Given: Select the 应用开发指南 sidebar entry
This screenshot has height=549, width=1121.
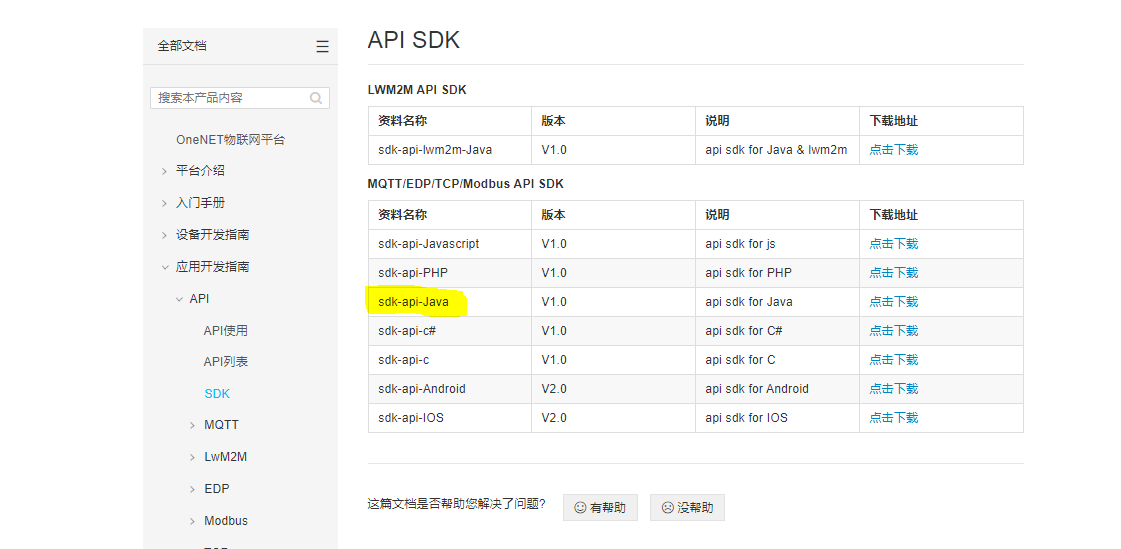Looking at the screenshot, I should coord(212,267).
